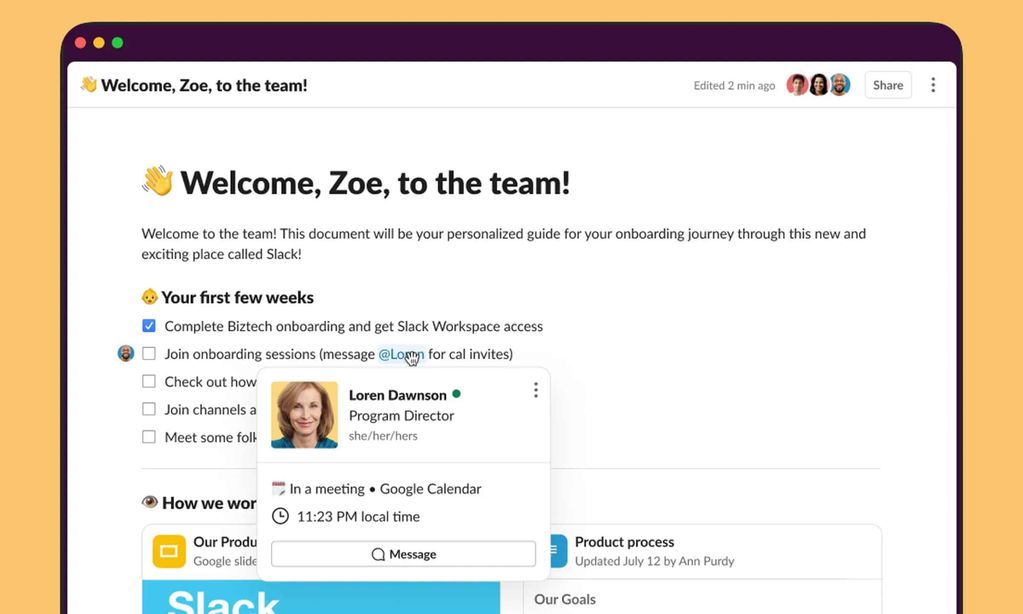Open the document overflow menu via three dots
Viewport: 1023px width, 614px height.
click(x=933, y=85)
